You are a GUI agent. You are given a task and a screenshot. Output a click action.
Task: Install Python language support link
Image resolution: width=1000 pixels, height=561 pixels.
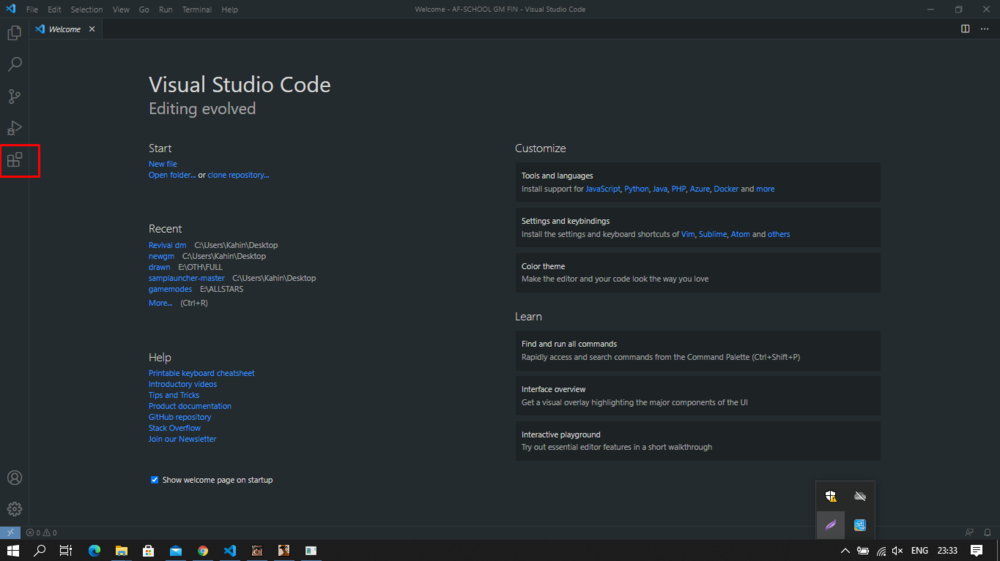[636, 189]
